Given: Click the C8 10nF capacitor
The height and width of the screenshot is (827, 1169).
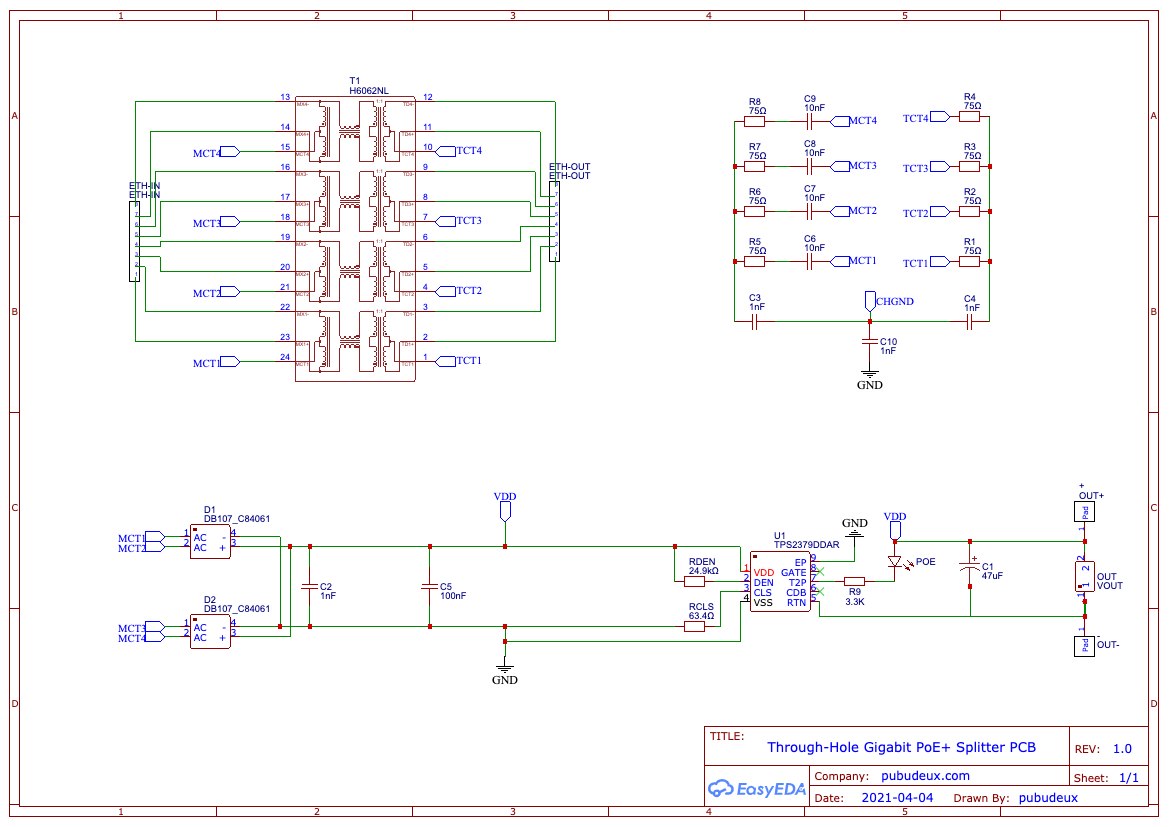Looking at the screenshot, I should (810, 166).
